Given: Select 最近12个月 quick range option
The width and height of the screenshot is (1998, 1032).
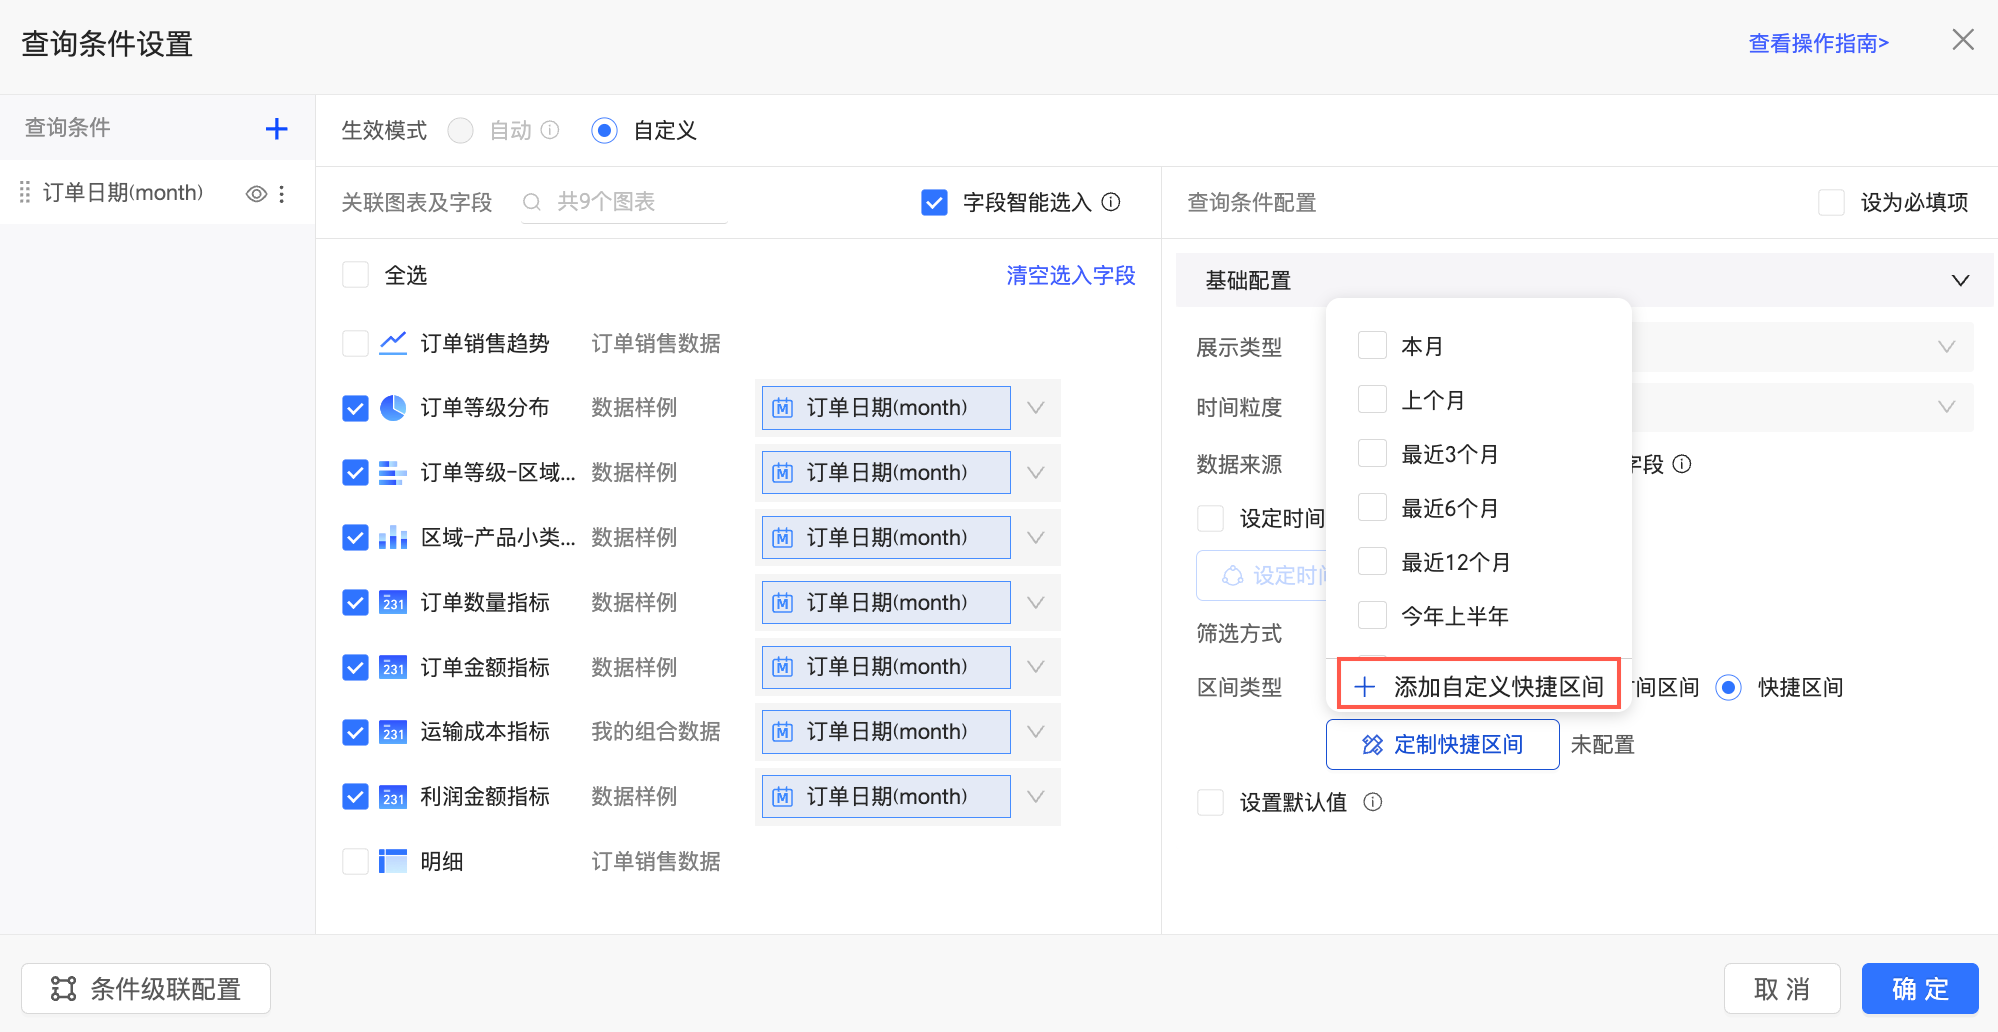Looking at the screenshot, I should [1372, 562].
